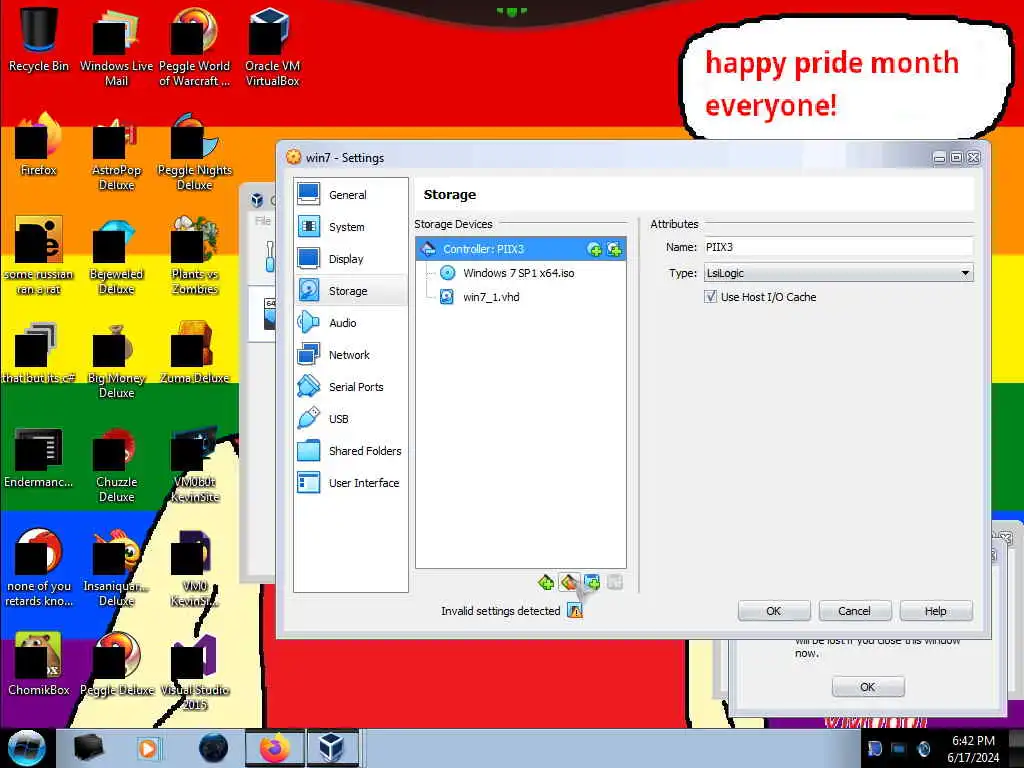Open the Peggle Nights Deluxe desktop icon
The width and height of the screenshot is (1024, 768).
[x=194, y=152]
